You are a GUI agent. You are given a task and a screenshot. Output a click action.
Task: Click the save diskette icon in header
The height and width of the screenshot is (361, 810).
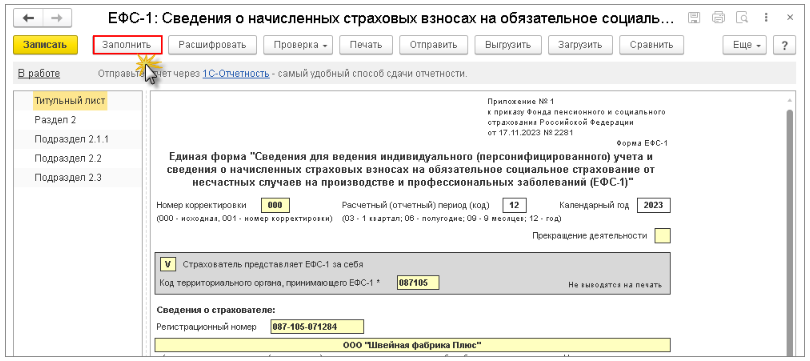(695, 18)
